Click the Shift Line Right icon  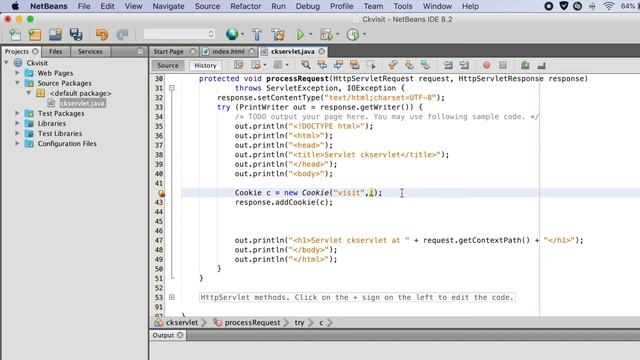pyautogui.click(x=464, y=65)
